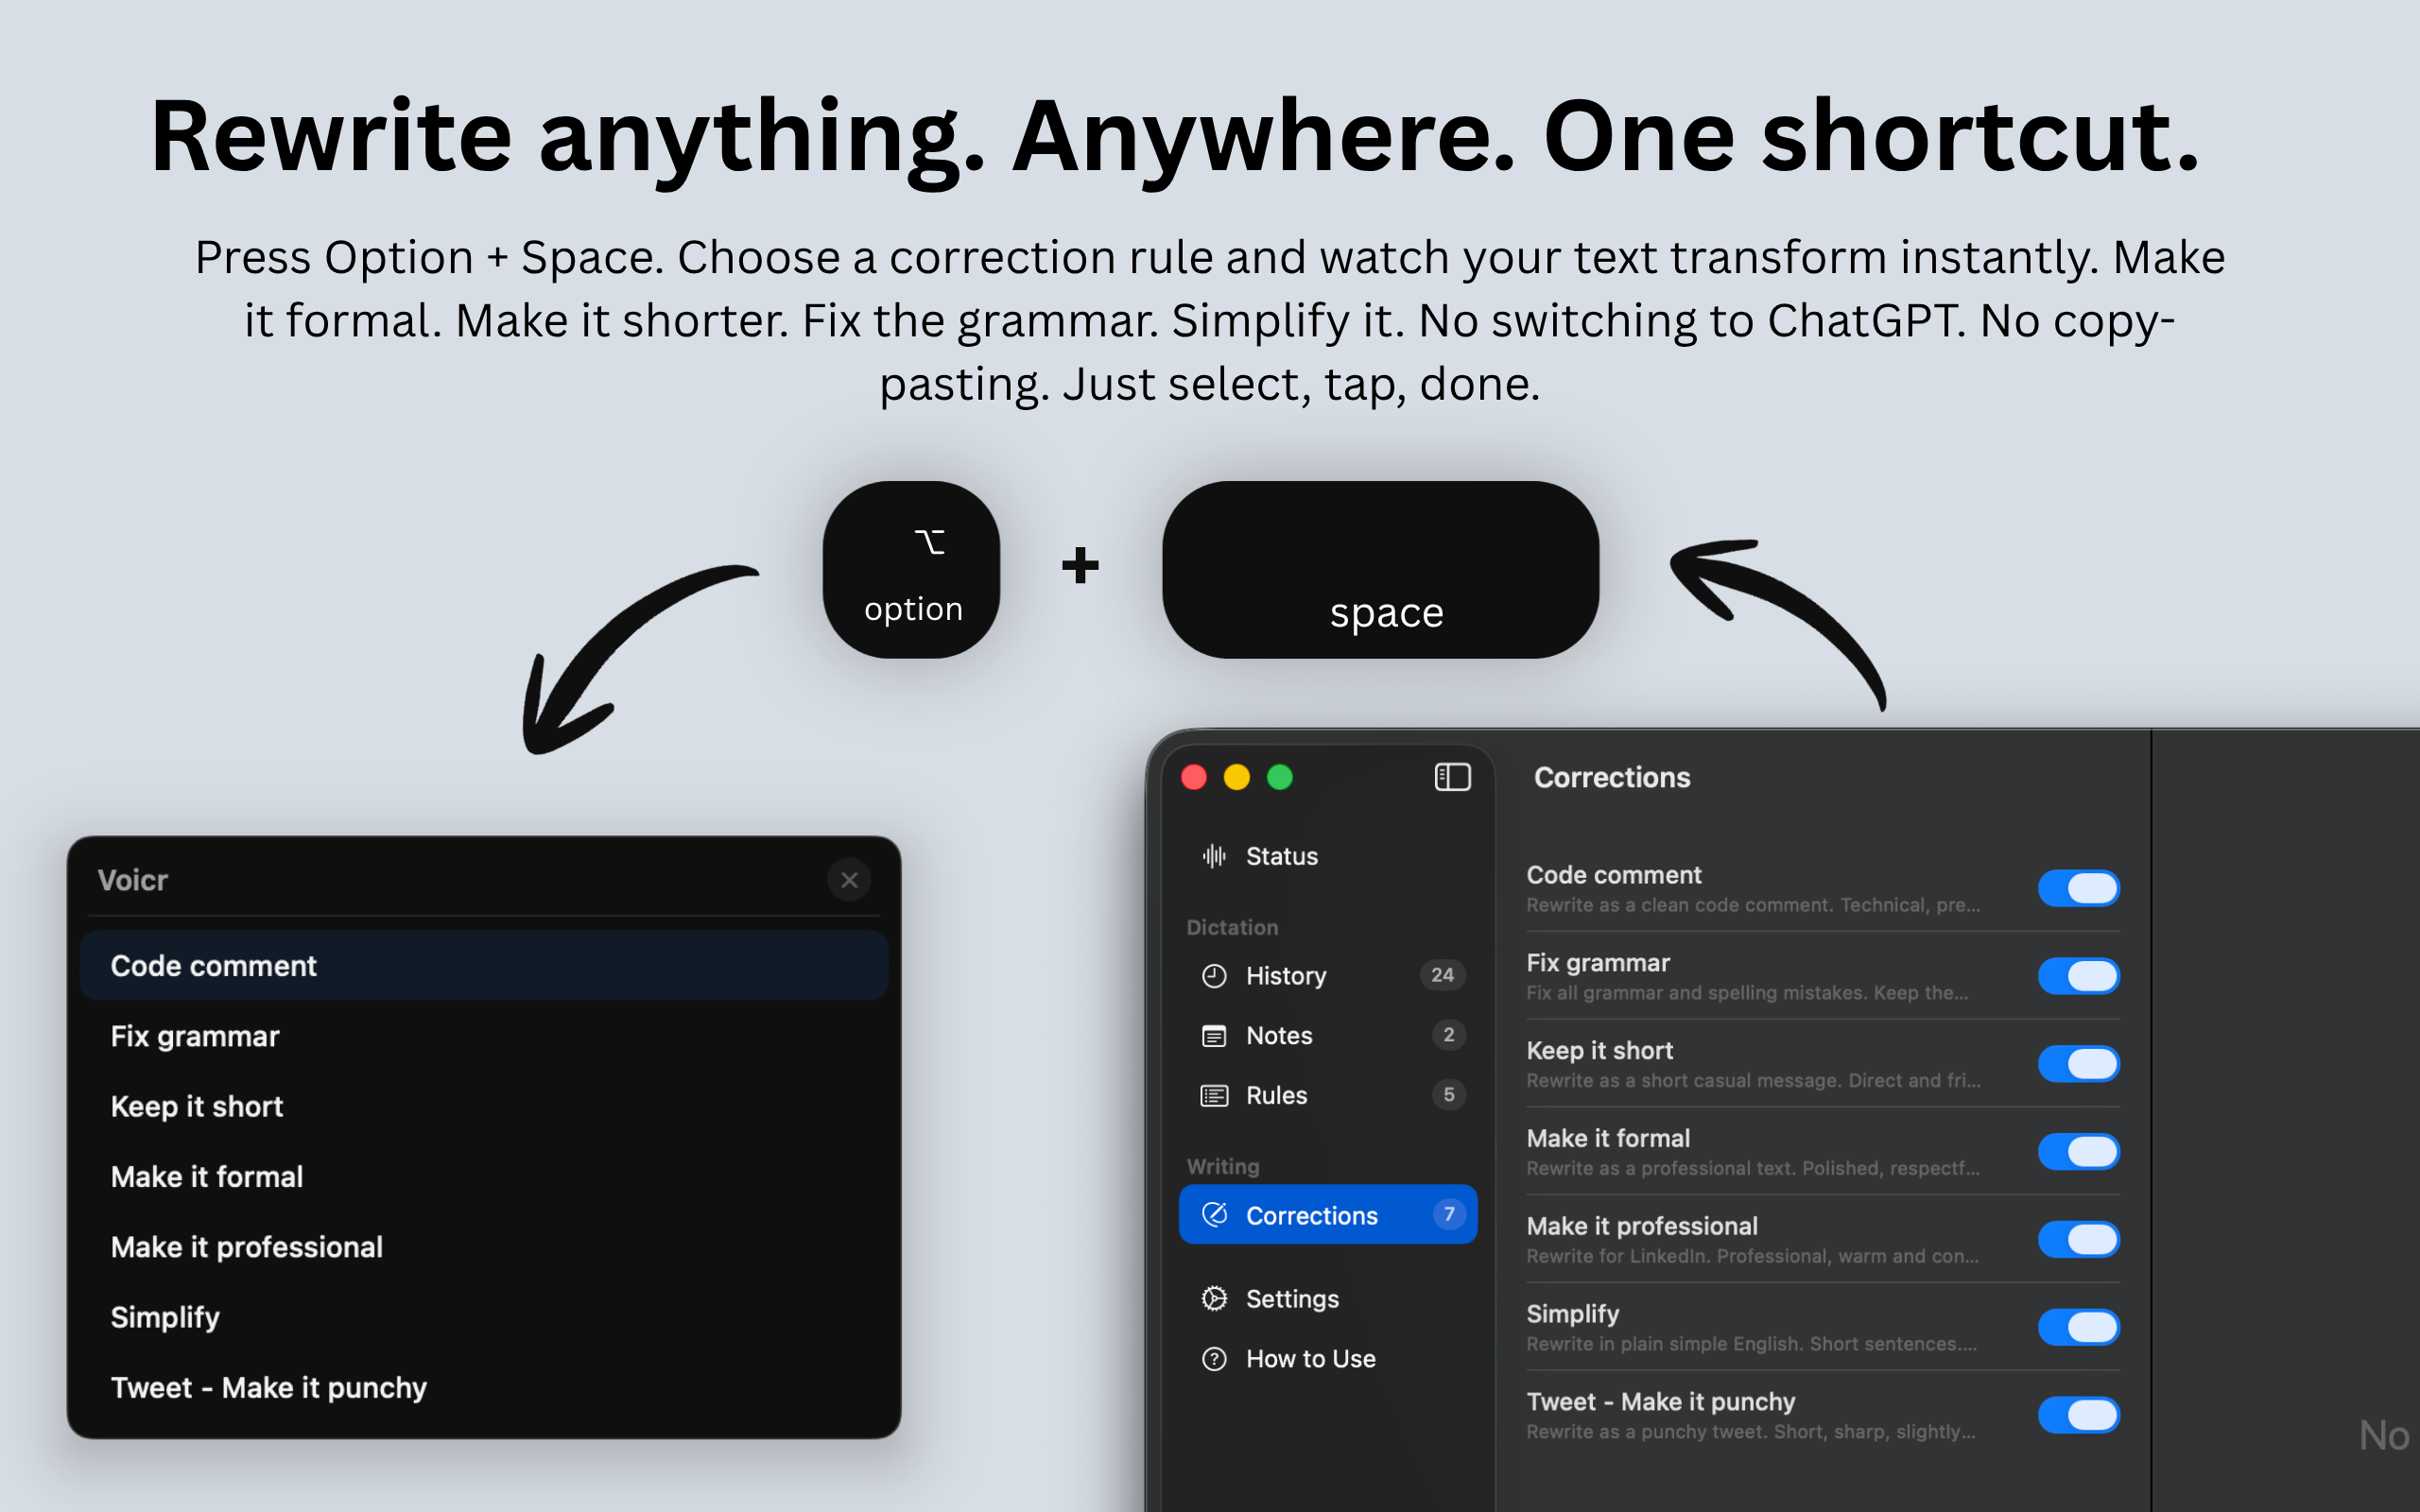This screenshot has width=2420, height=1512.
Task: Toggle the Simplify correction switch
Action: 2078,1327
